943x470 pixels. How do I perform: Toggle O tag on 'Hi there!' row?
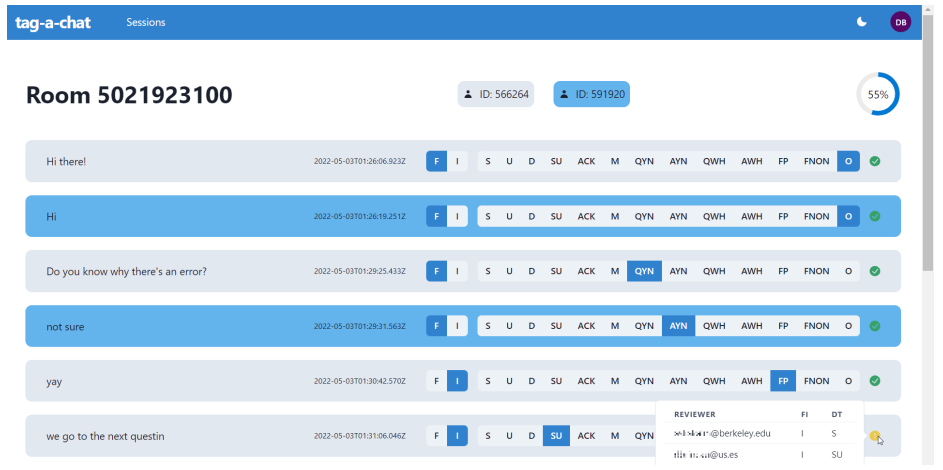click(x=848, y=161)
